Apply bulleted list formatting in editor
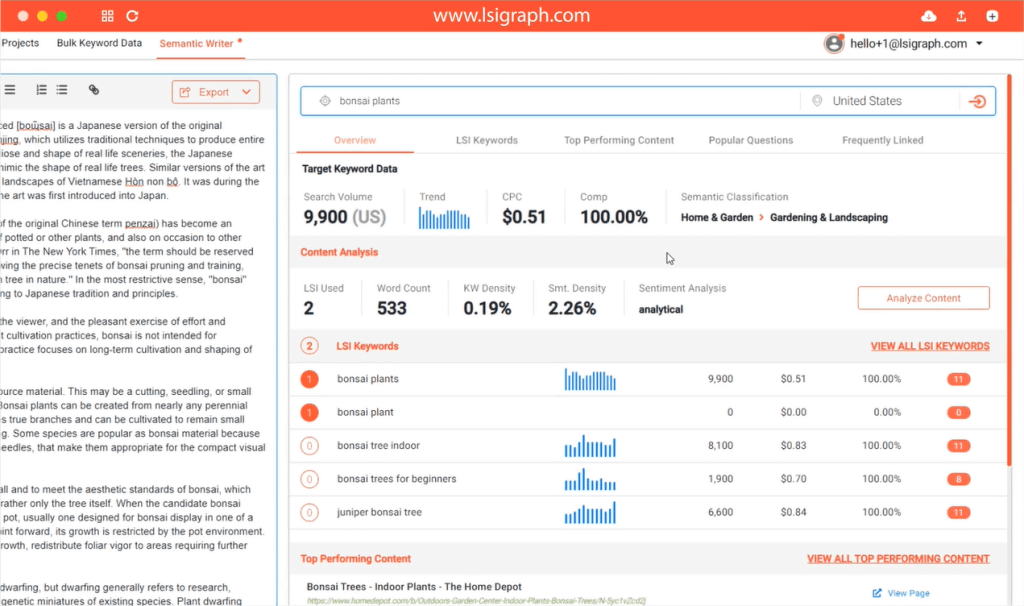This screenshot has width=1024, height=606. click(62, 90)
